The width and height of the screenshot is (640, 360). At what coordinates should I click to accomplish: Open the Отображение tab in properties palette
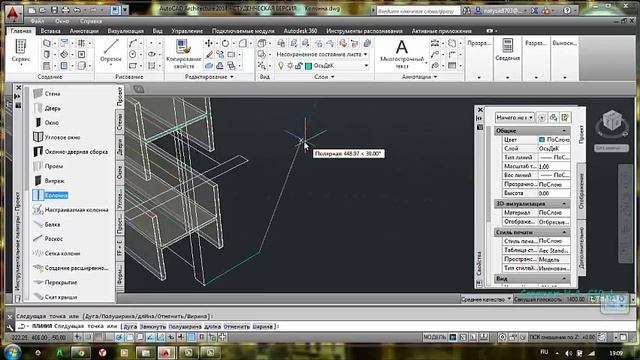pyautogui.click(x=581, y=191)
